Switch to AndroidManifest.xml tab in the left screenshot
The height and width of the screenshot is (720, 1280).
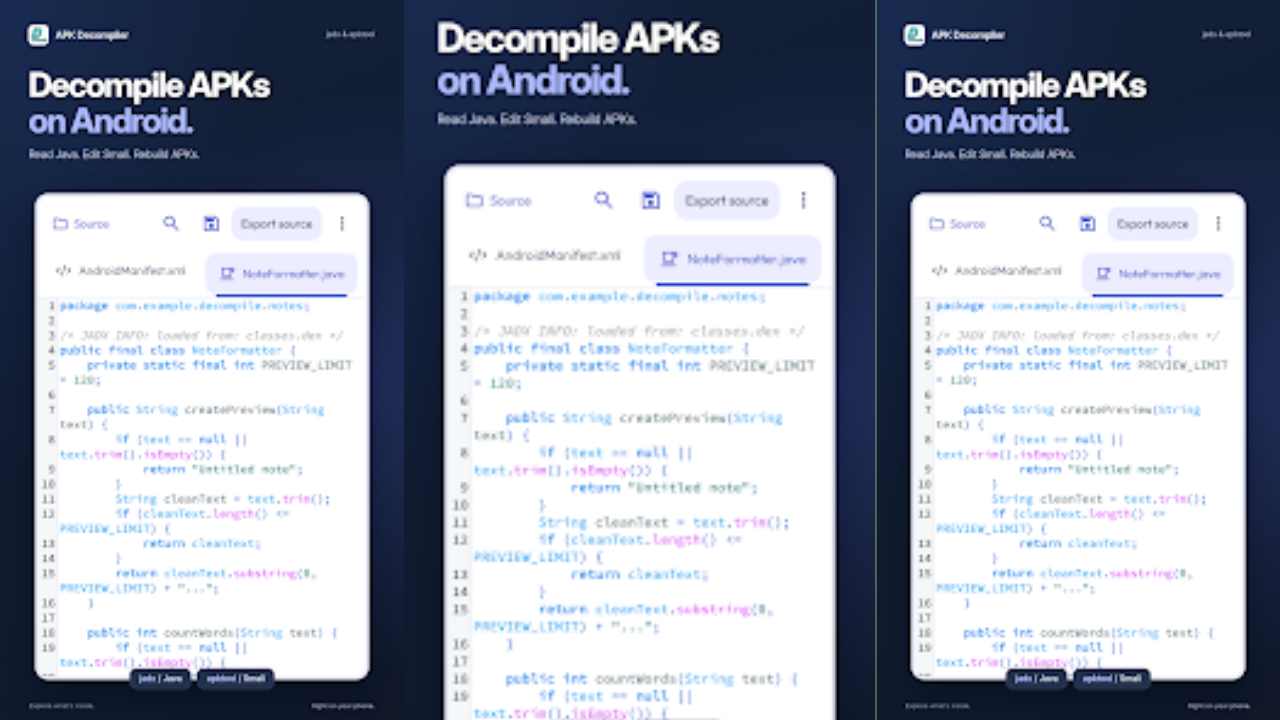[x=121, y=271]
